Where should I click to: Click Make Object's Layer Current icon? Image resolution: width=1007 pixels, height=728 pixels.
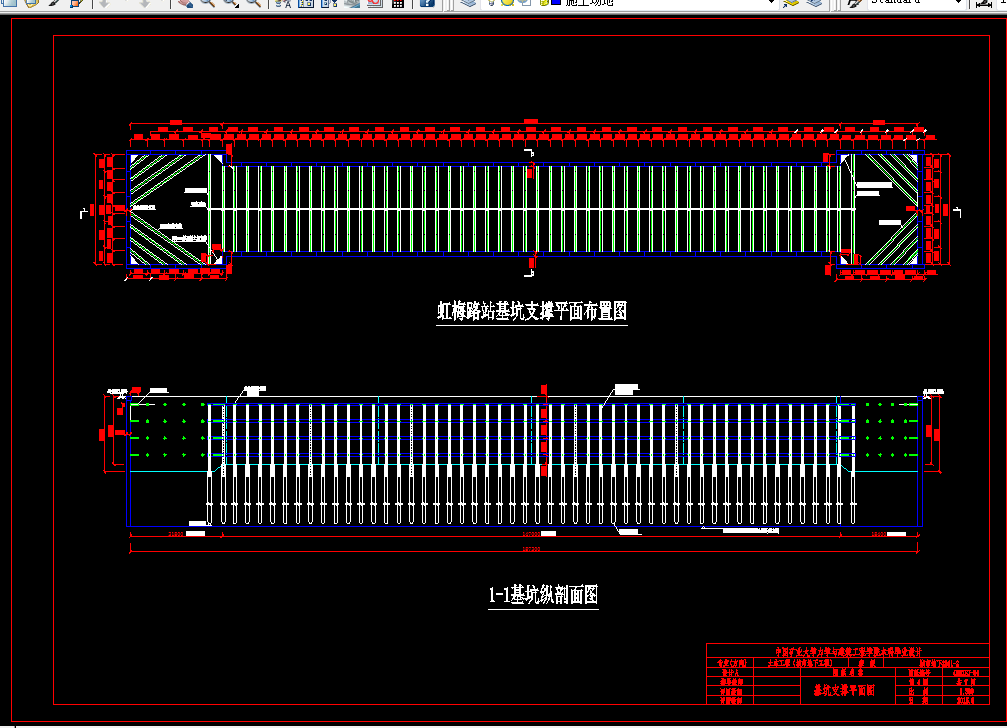point(791,3)
